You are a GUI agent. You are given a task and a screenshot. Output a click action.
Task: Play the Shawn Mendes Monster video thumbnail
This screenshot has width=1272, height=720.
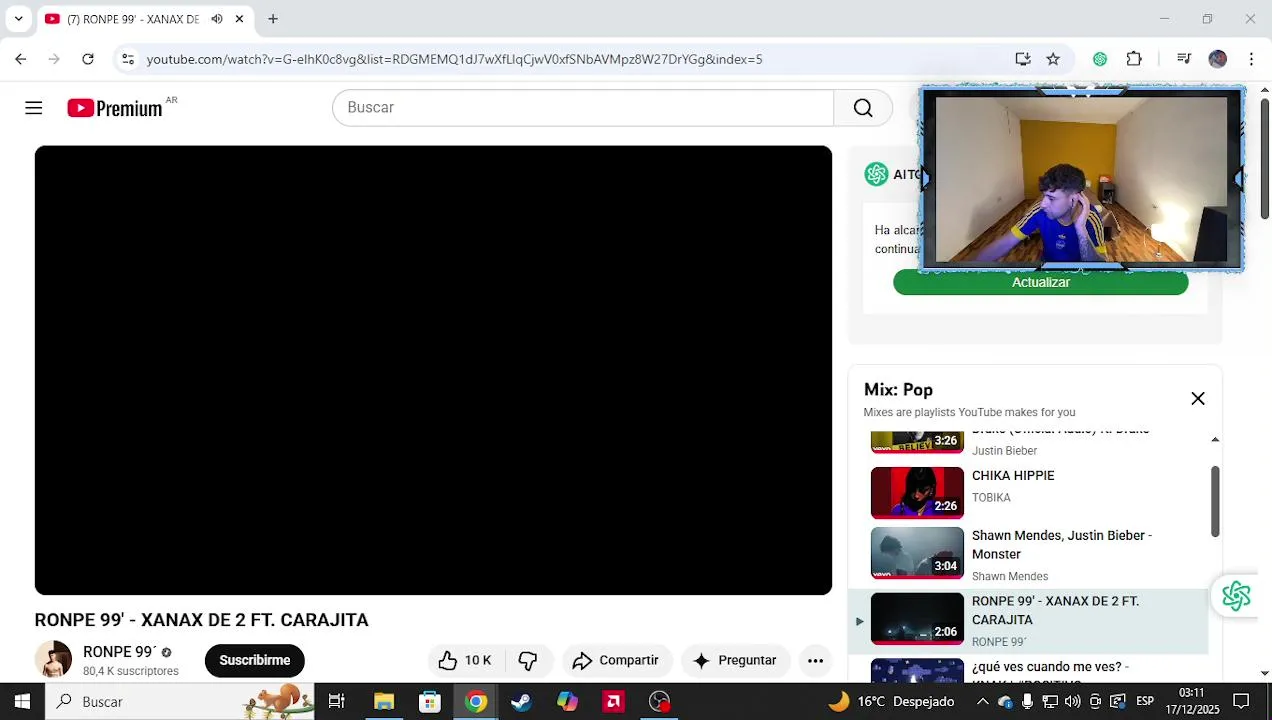917,553
